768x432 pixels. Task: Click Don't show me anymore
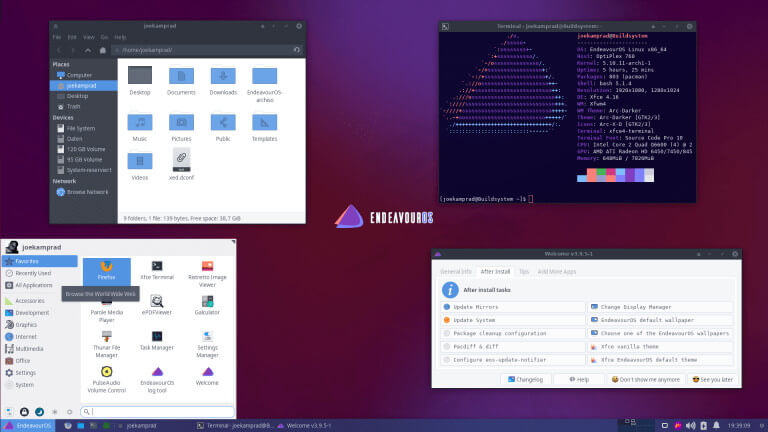pos(645,380)
